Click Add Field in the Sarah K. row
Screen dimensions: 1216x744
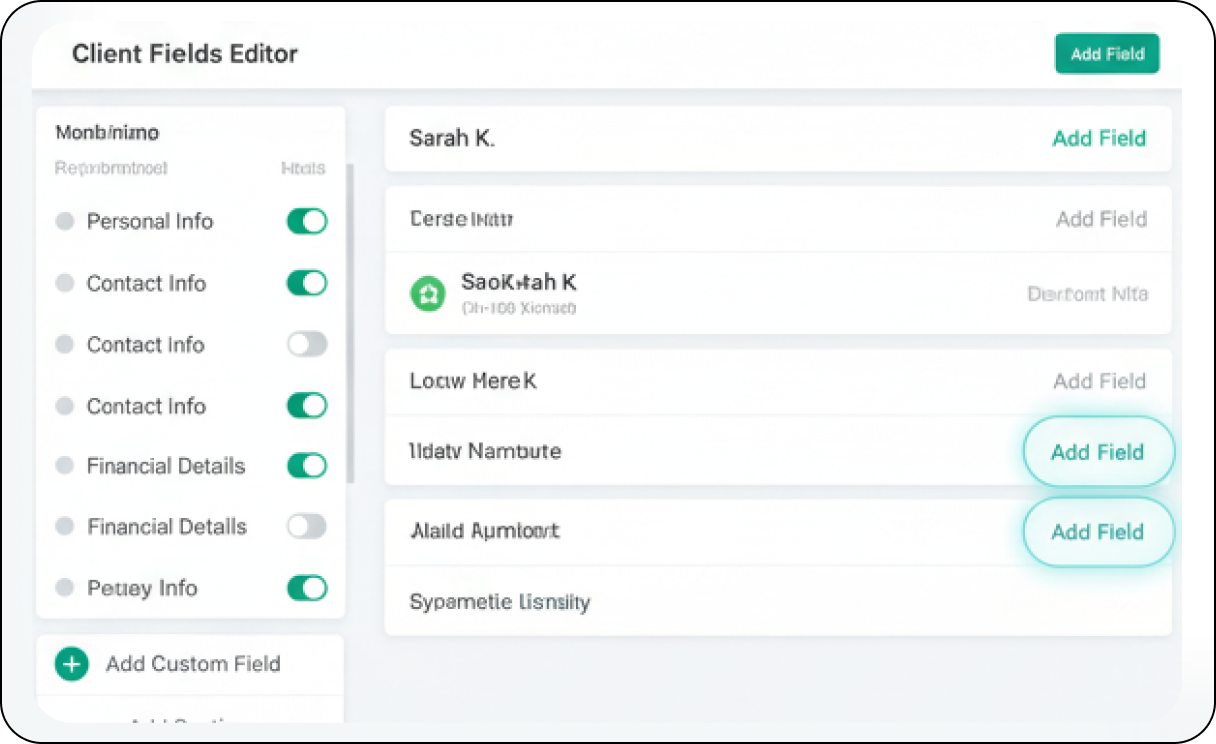click(x=1098, y=139)
